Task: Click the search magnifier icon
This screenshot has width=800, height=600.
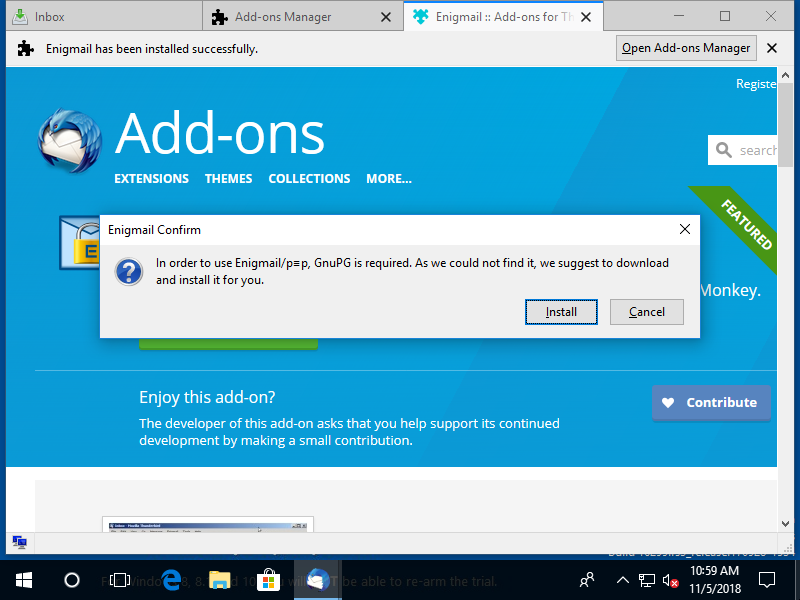Action: click(x=726, y=150)
